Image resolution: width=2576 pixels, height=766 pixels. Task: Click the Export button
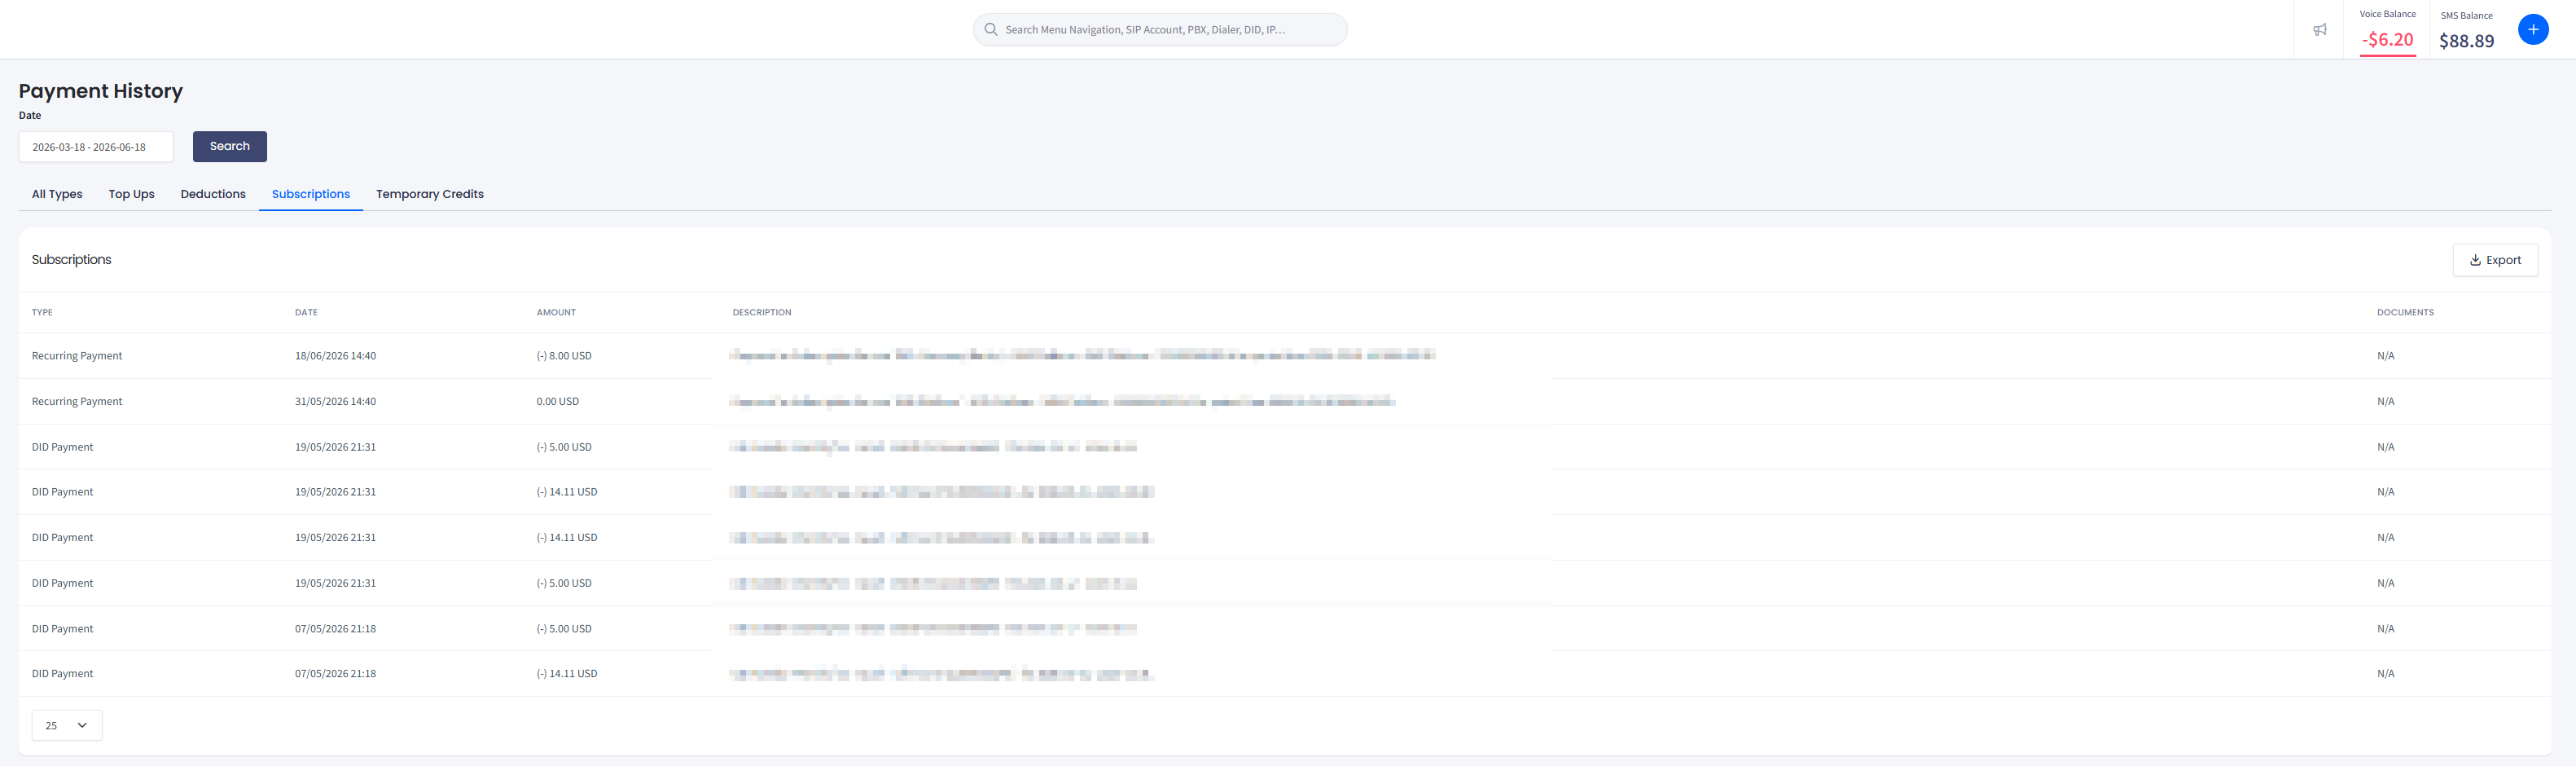pos(2495,260)
